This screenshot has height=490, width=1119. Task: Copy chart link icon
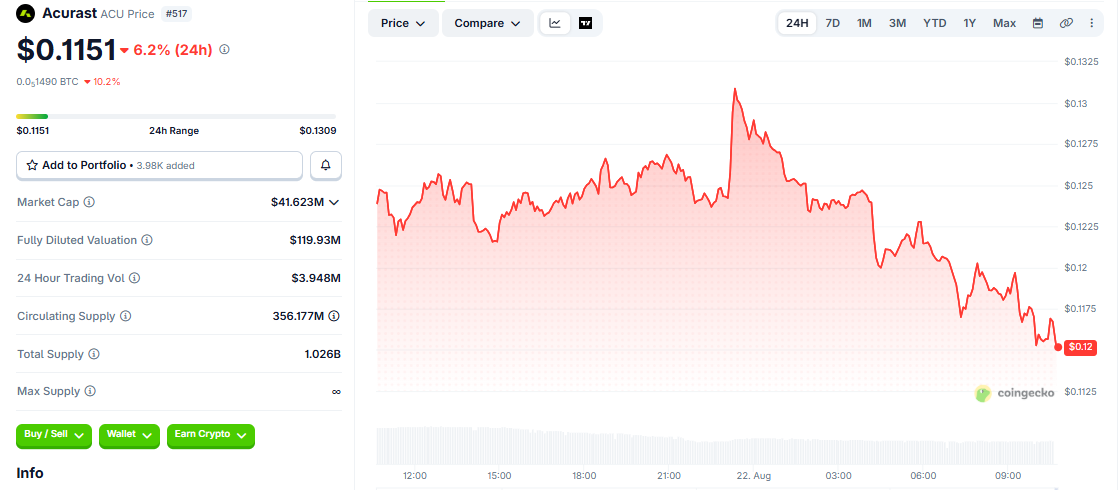point(1066,23)
